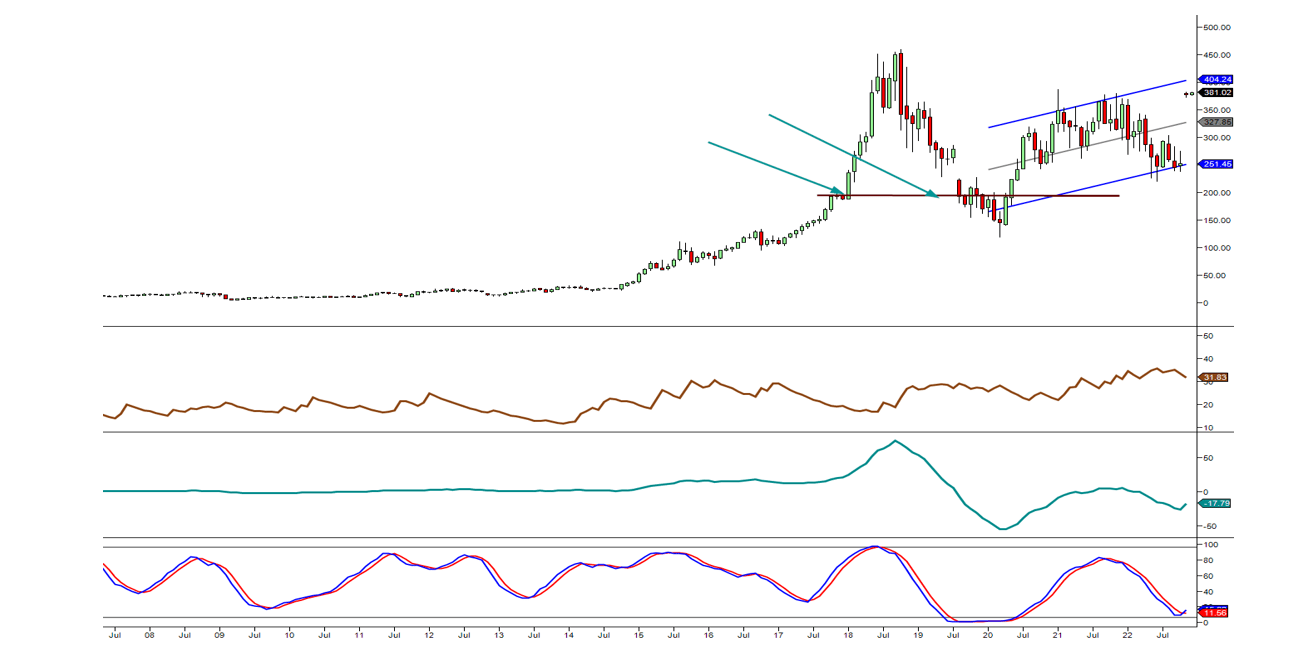Click the 30 label on brown indicator axis

[1209, 381]
